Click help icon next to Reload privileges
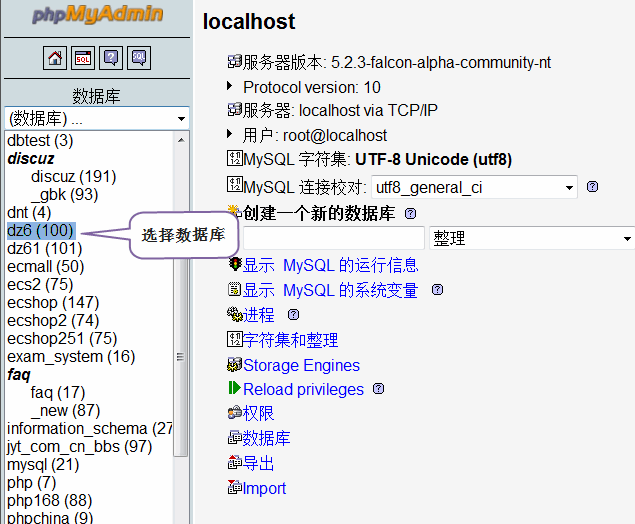 [x=378, y=389]
